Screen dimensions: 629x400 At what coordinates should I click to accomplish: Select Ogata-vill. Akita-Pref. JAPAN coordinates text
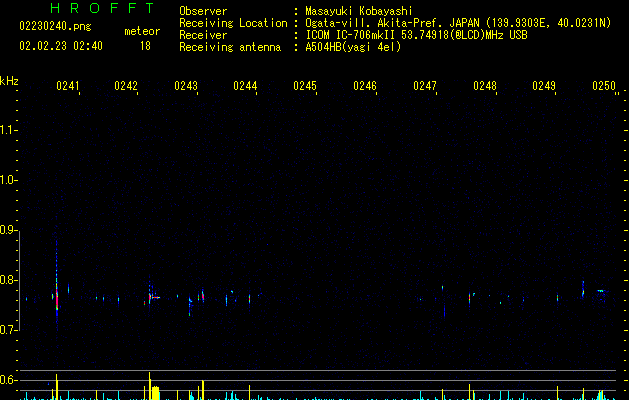click(x=458, y=23)
